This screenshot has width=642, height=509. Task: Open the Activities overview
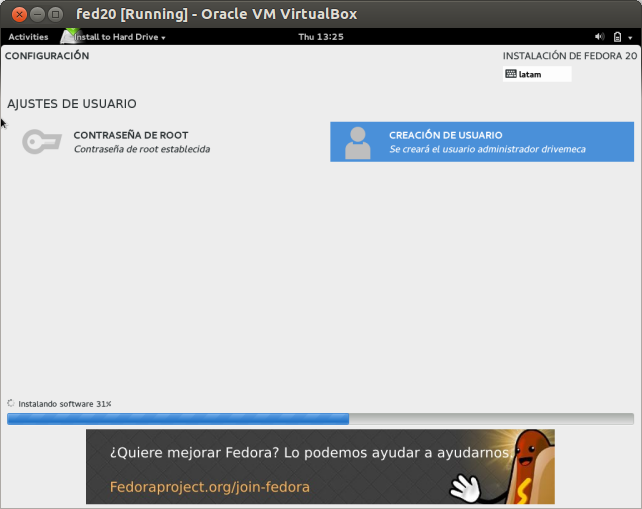pos(28,37)
